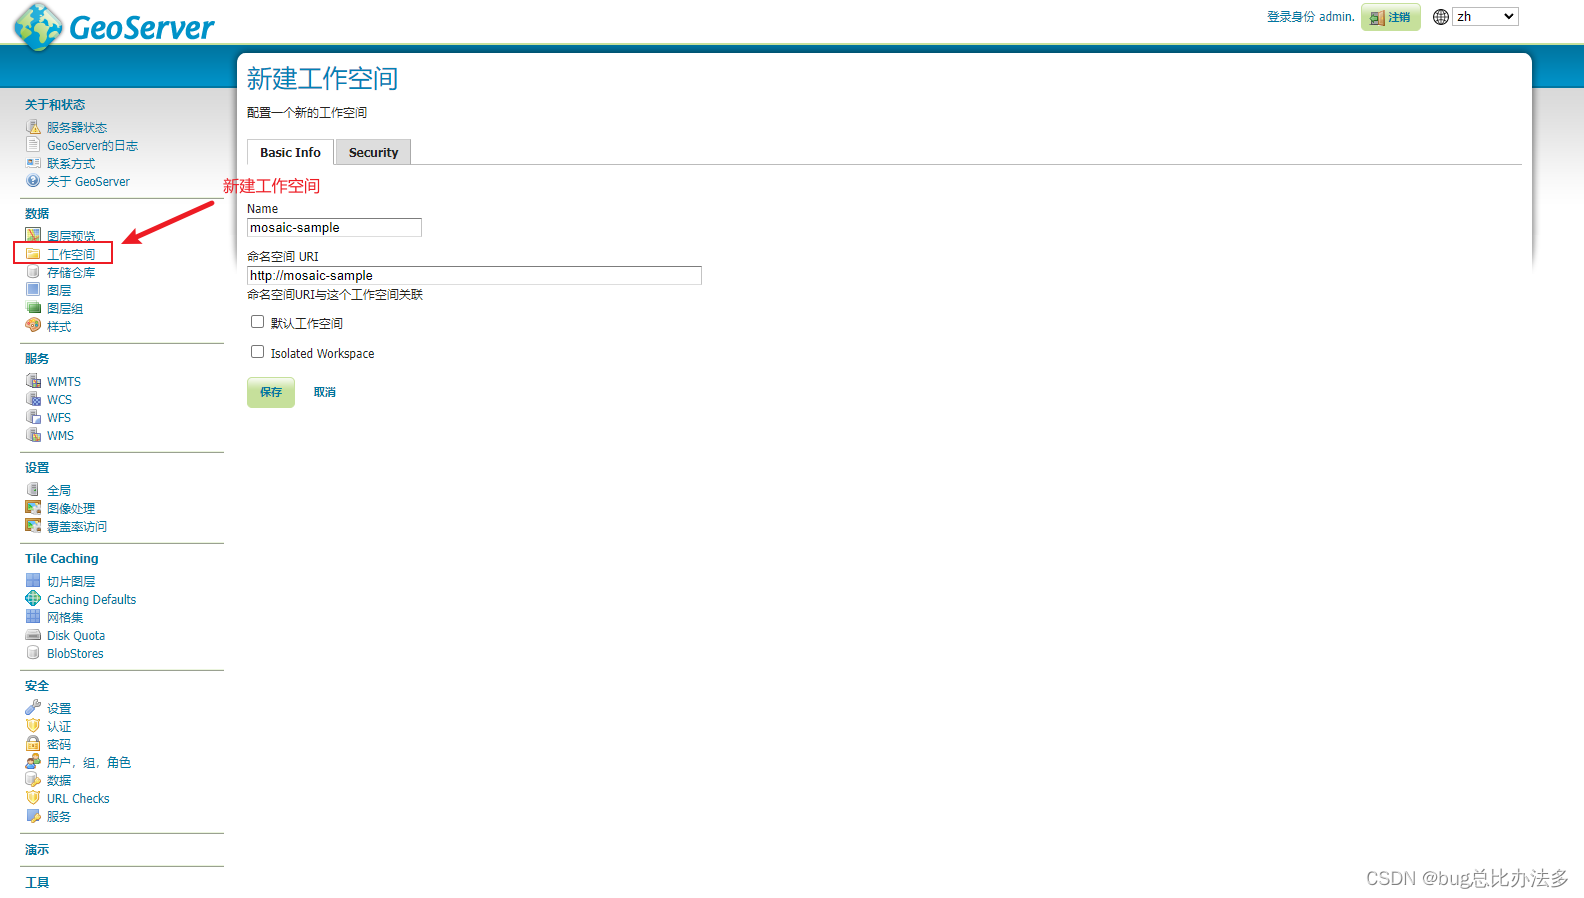Image resolution: width=1584 pixels, height=898 pixels.
Task: Click the Name input field
Action: pos(334,227)
